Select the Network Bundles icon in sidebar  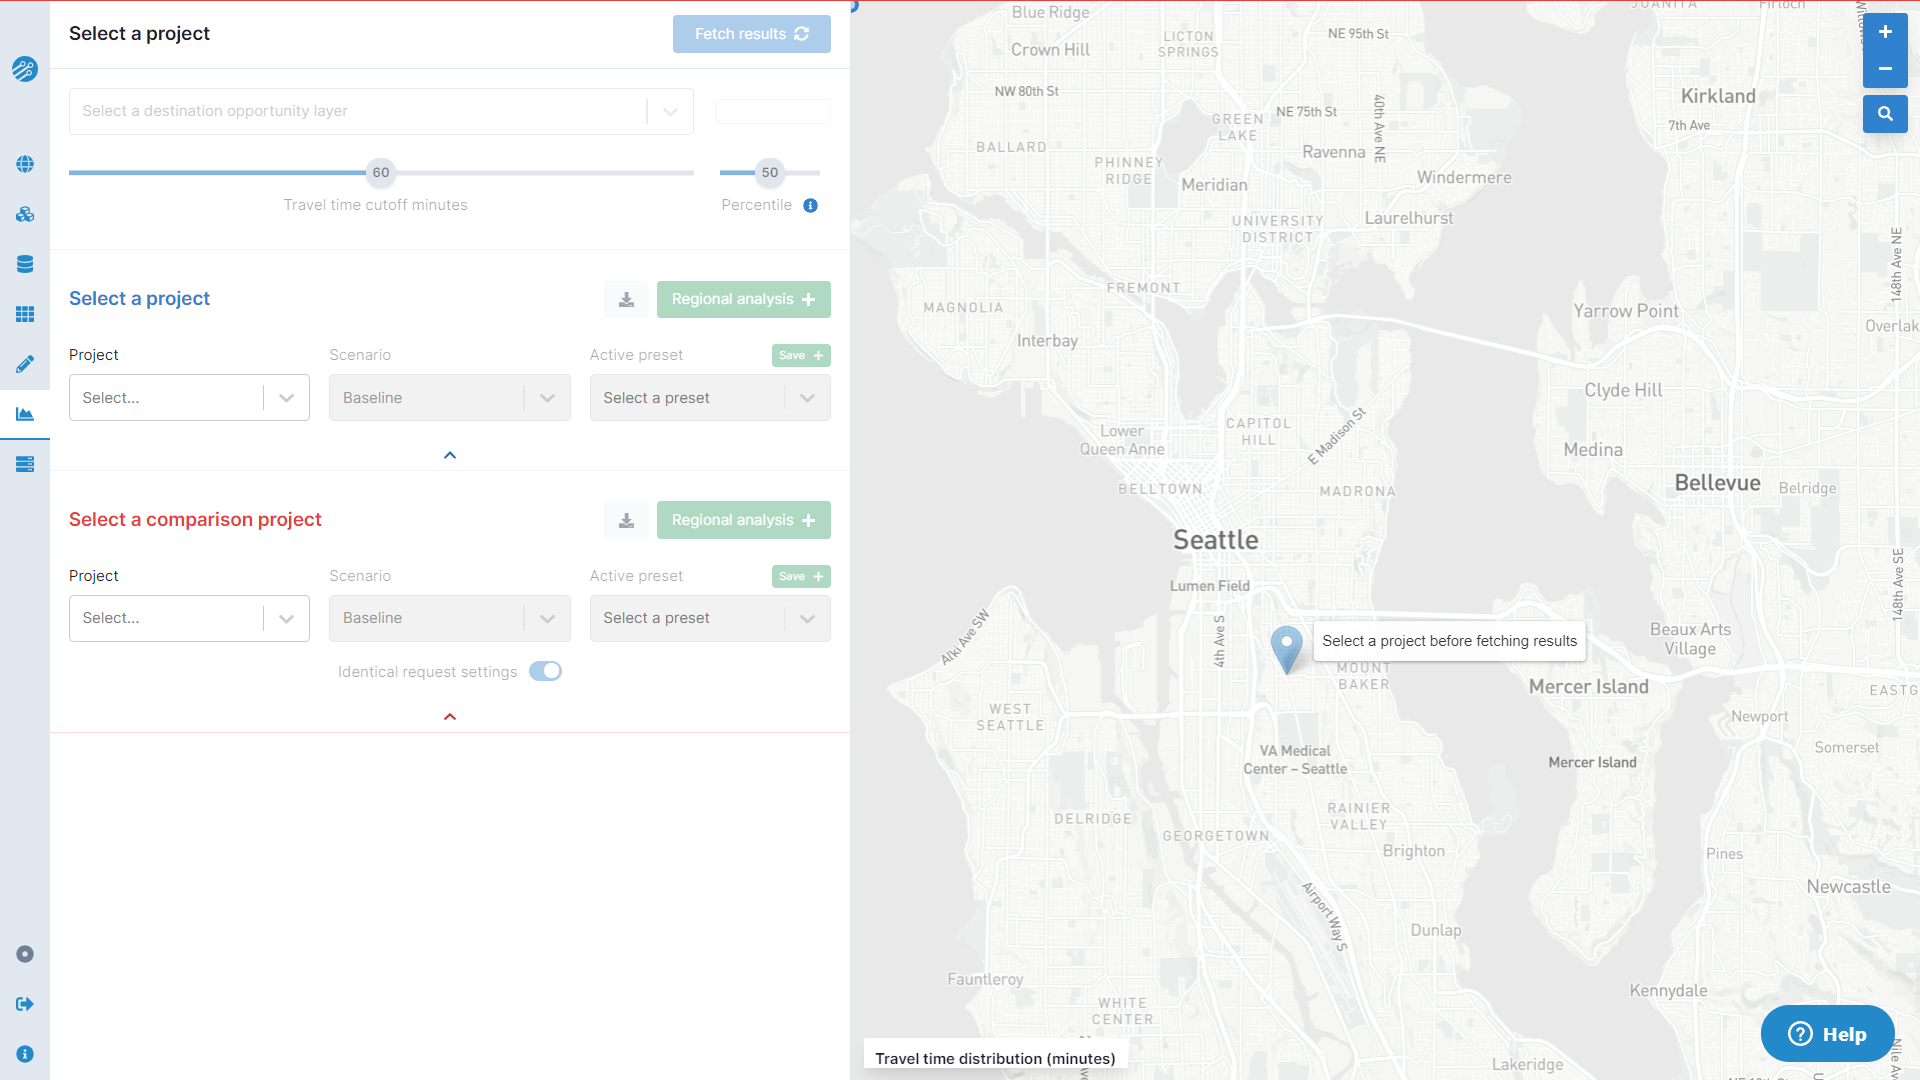pos(25,214)
